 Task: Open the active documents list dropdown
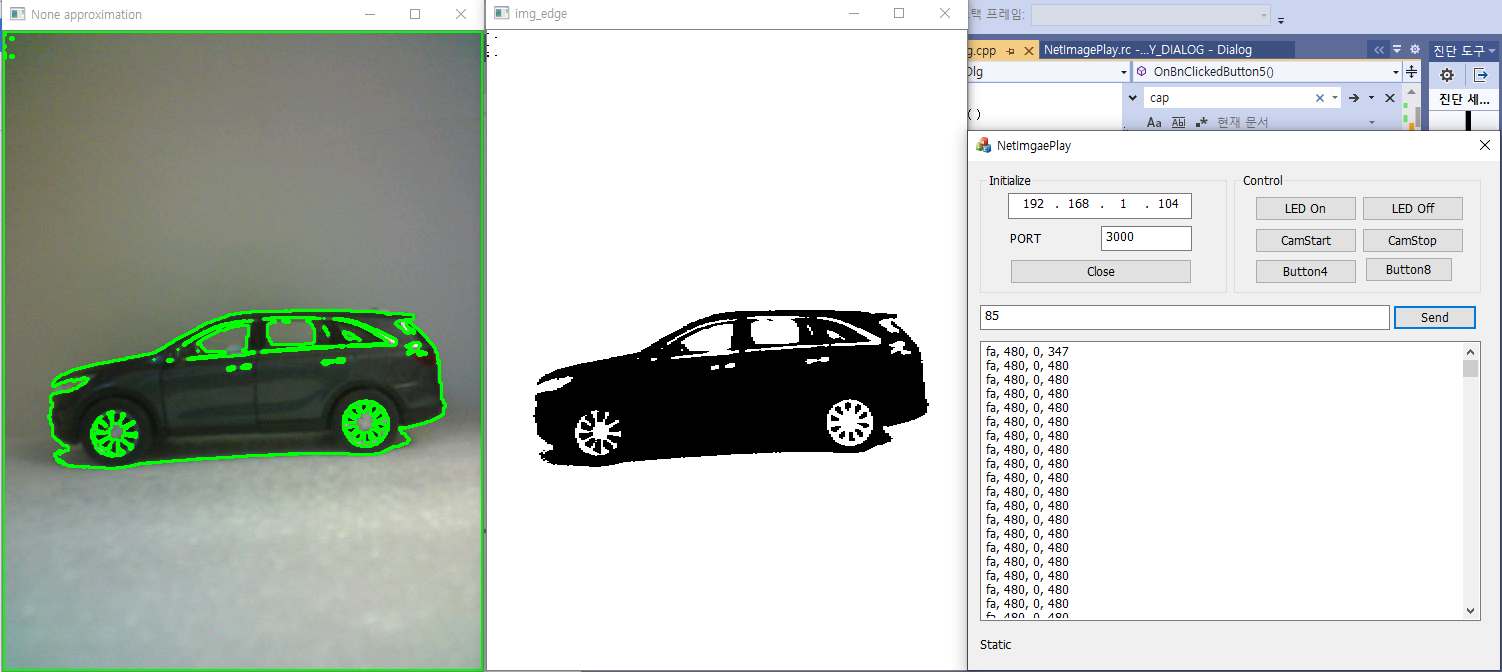click(1397, 49)
